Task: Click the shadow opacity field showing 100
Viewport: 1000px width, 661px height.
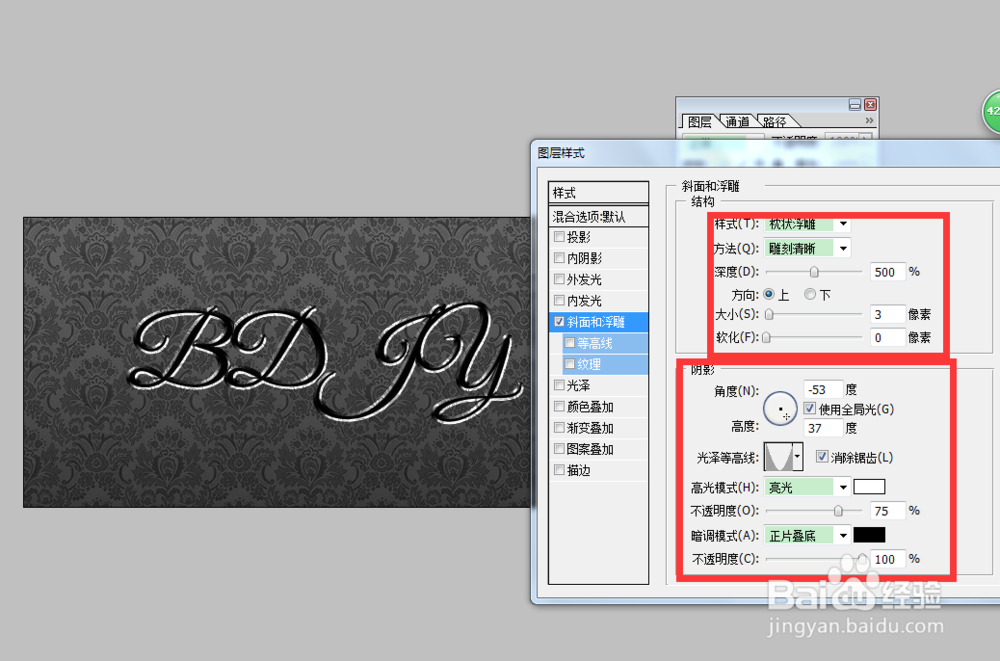Action: 888,559
